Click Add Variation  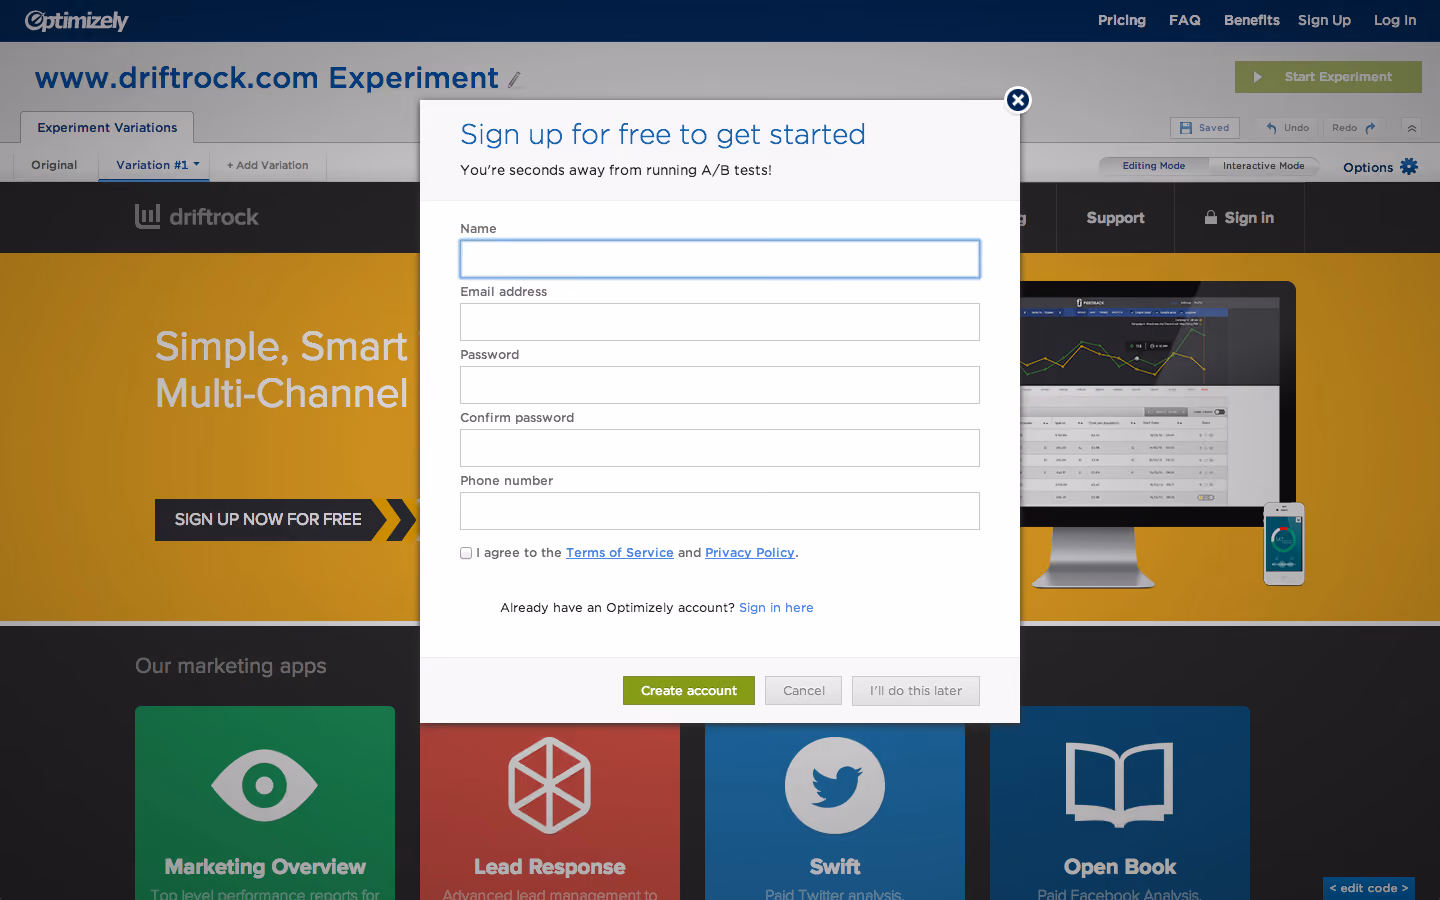tap(268, 165)
